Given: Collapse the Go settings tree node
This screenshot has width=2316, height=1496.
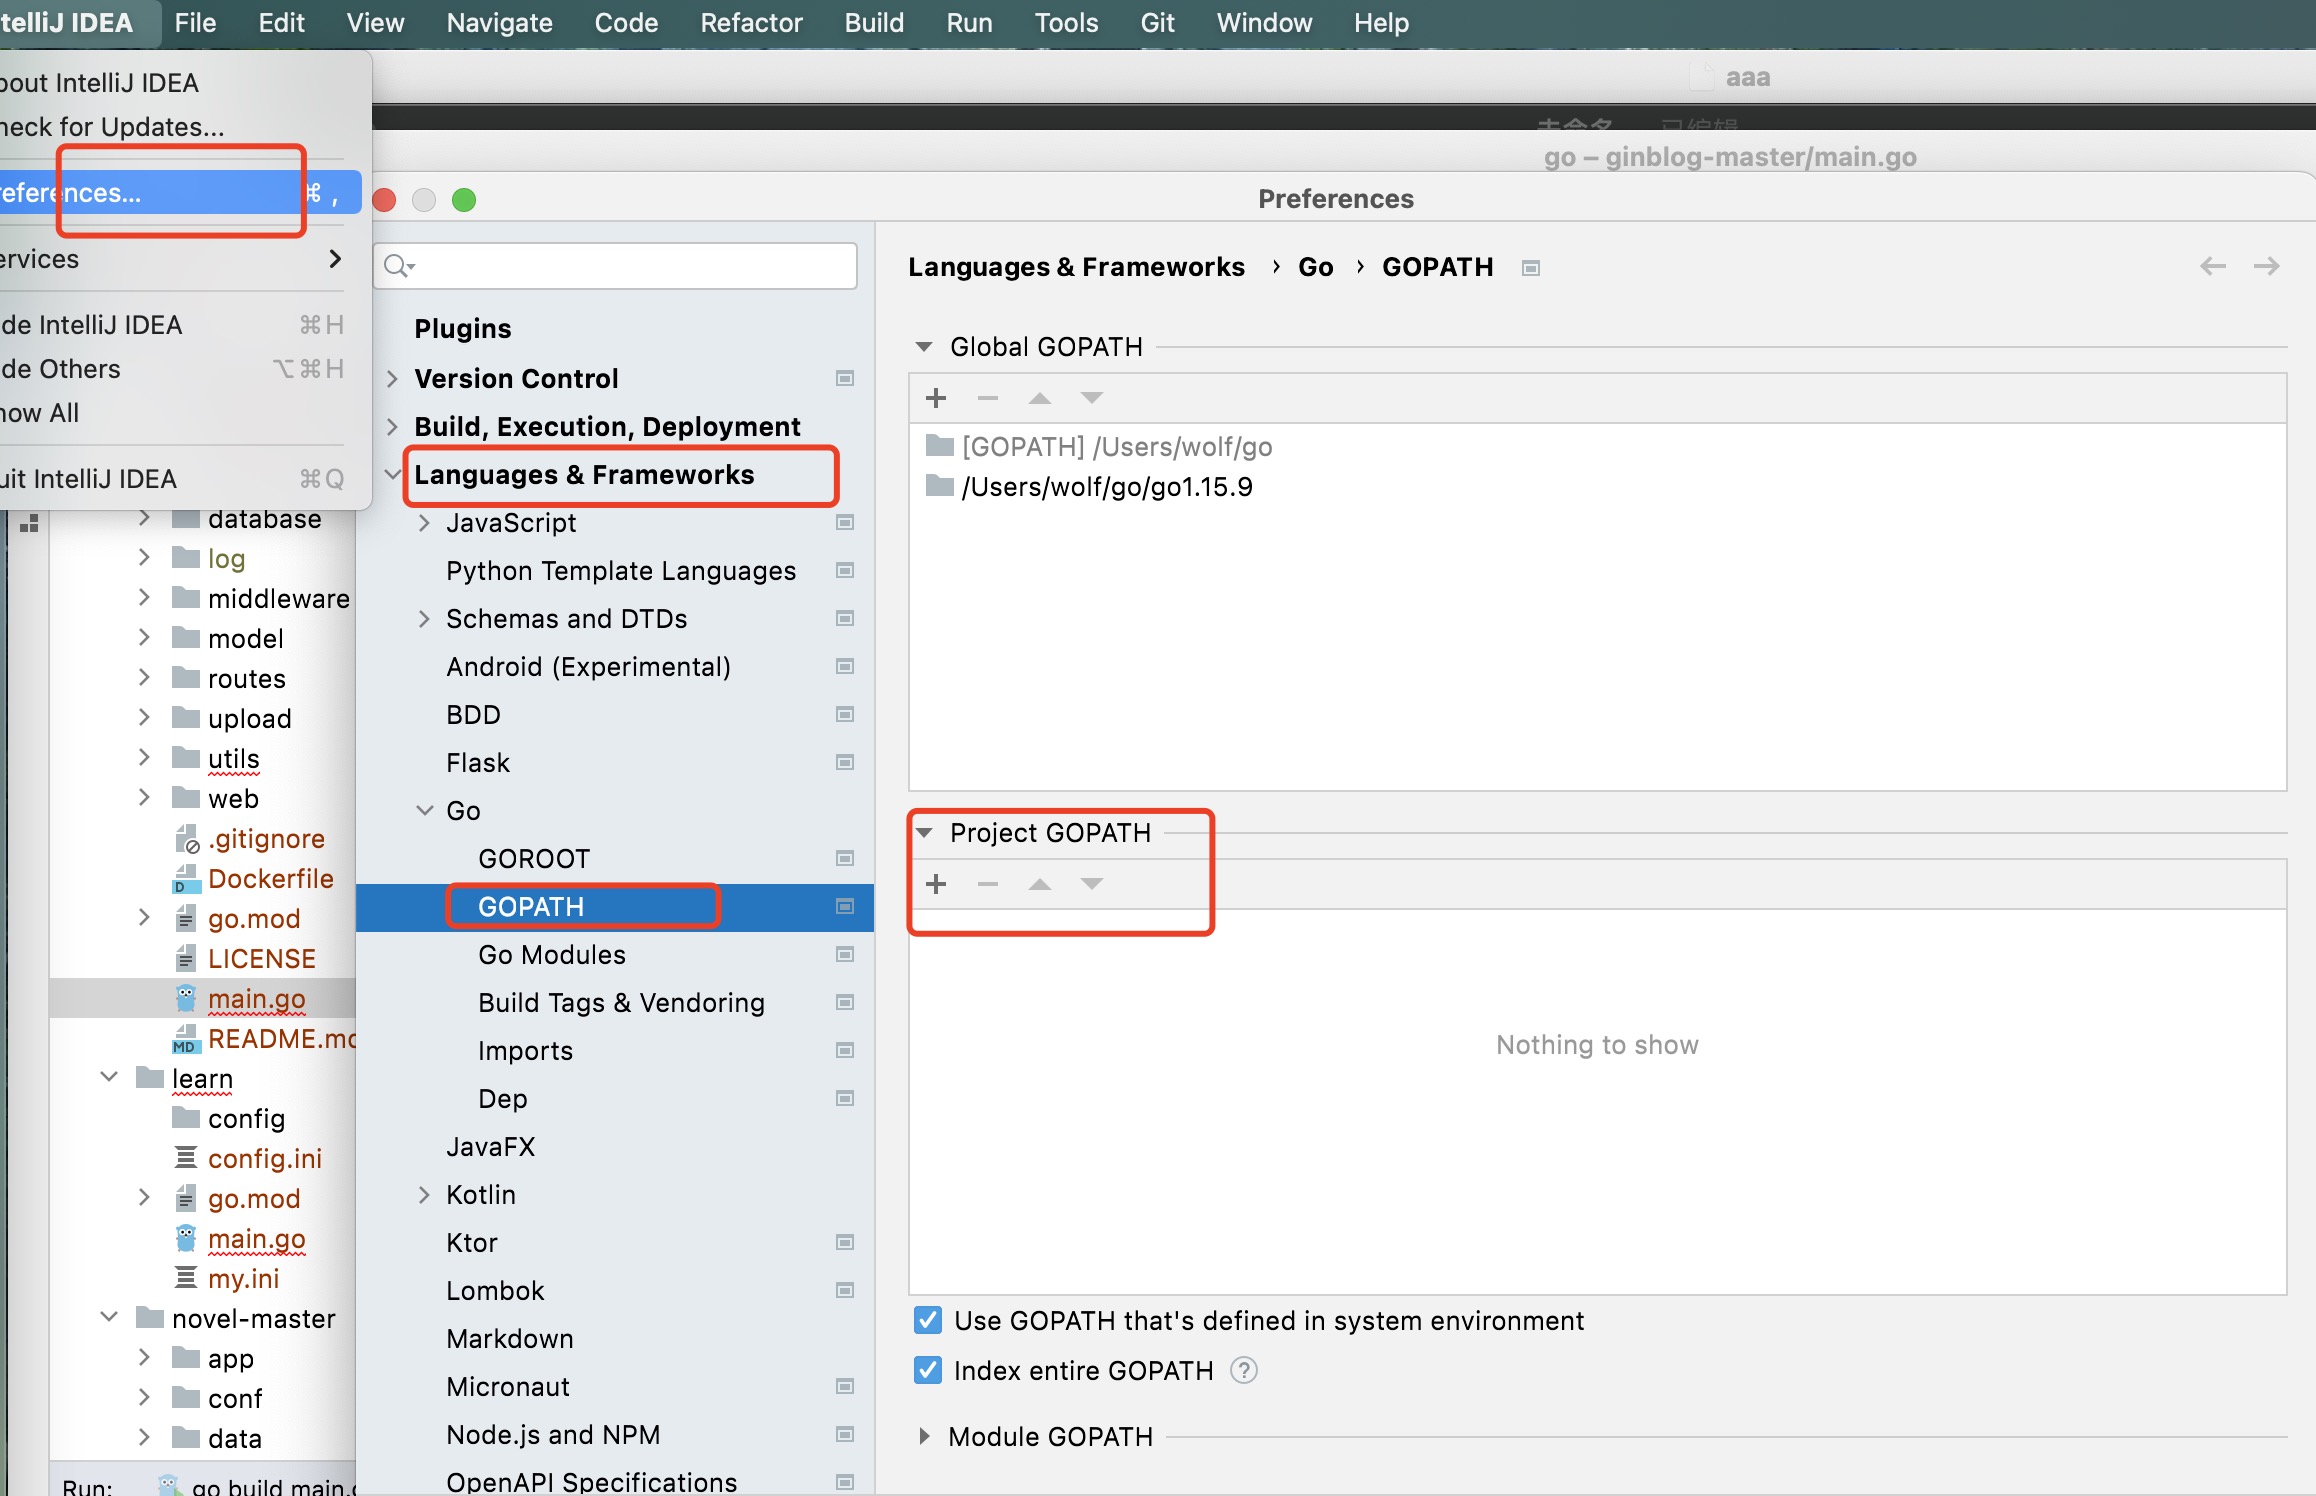Looking at the screenshot, I should [x=425, y=810].
